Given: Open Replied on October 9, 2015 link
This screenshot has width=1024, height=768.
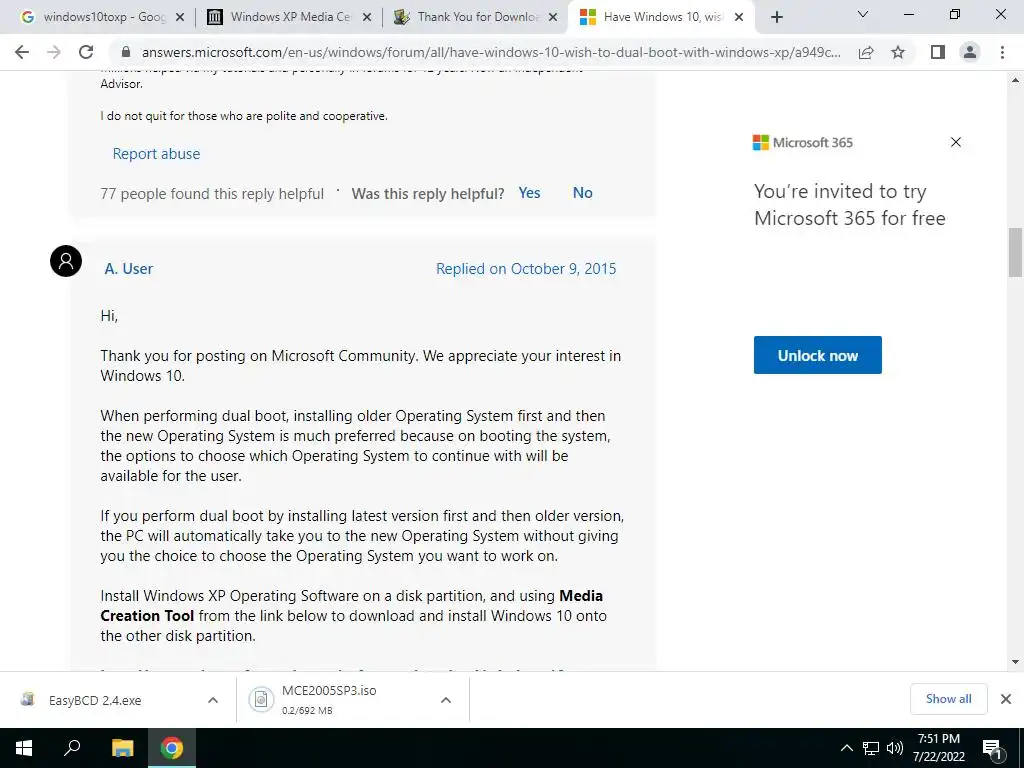Looking at the screenshot, I should 526,268.
